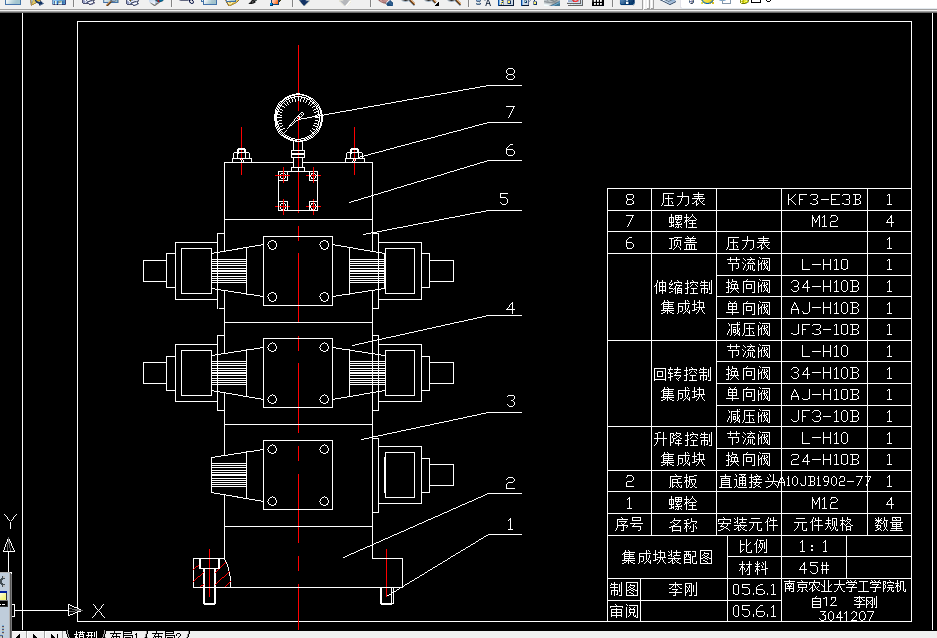Image resolution: width=937 pixels, height=638 pixels.
Task: Click the 审阅 label cell
Action: [624, 611]
